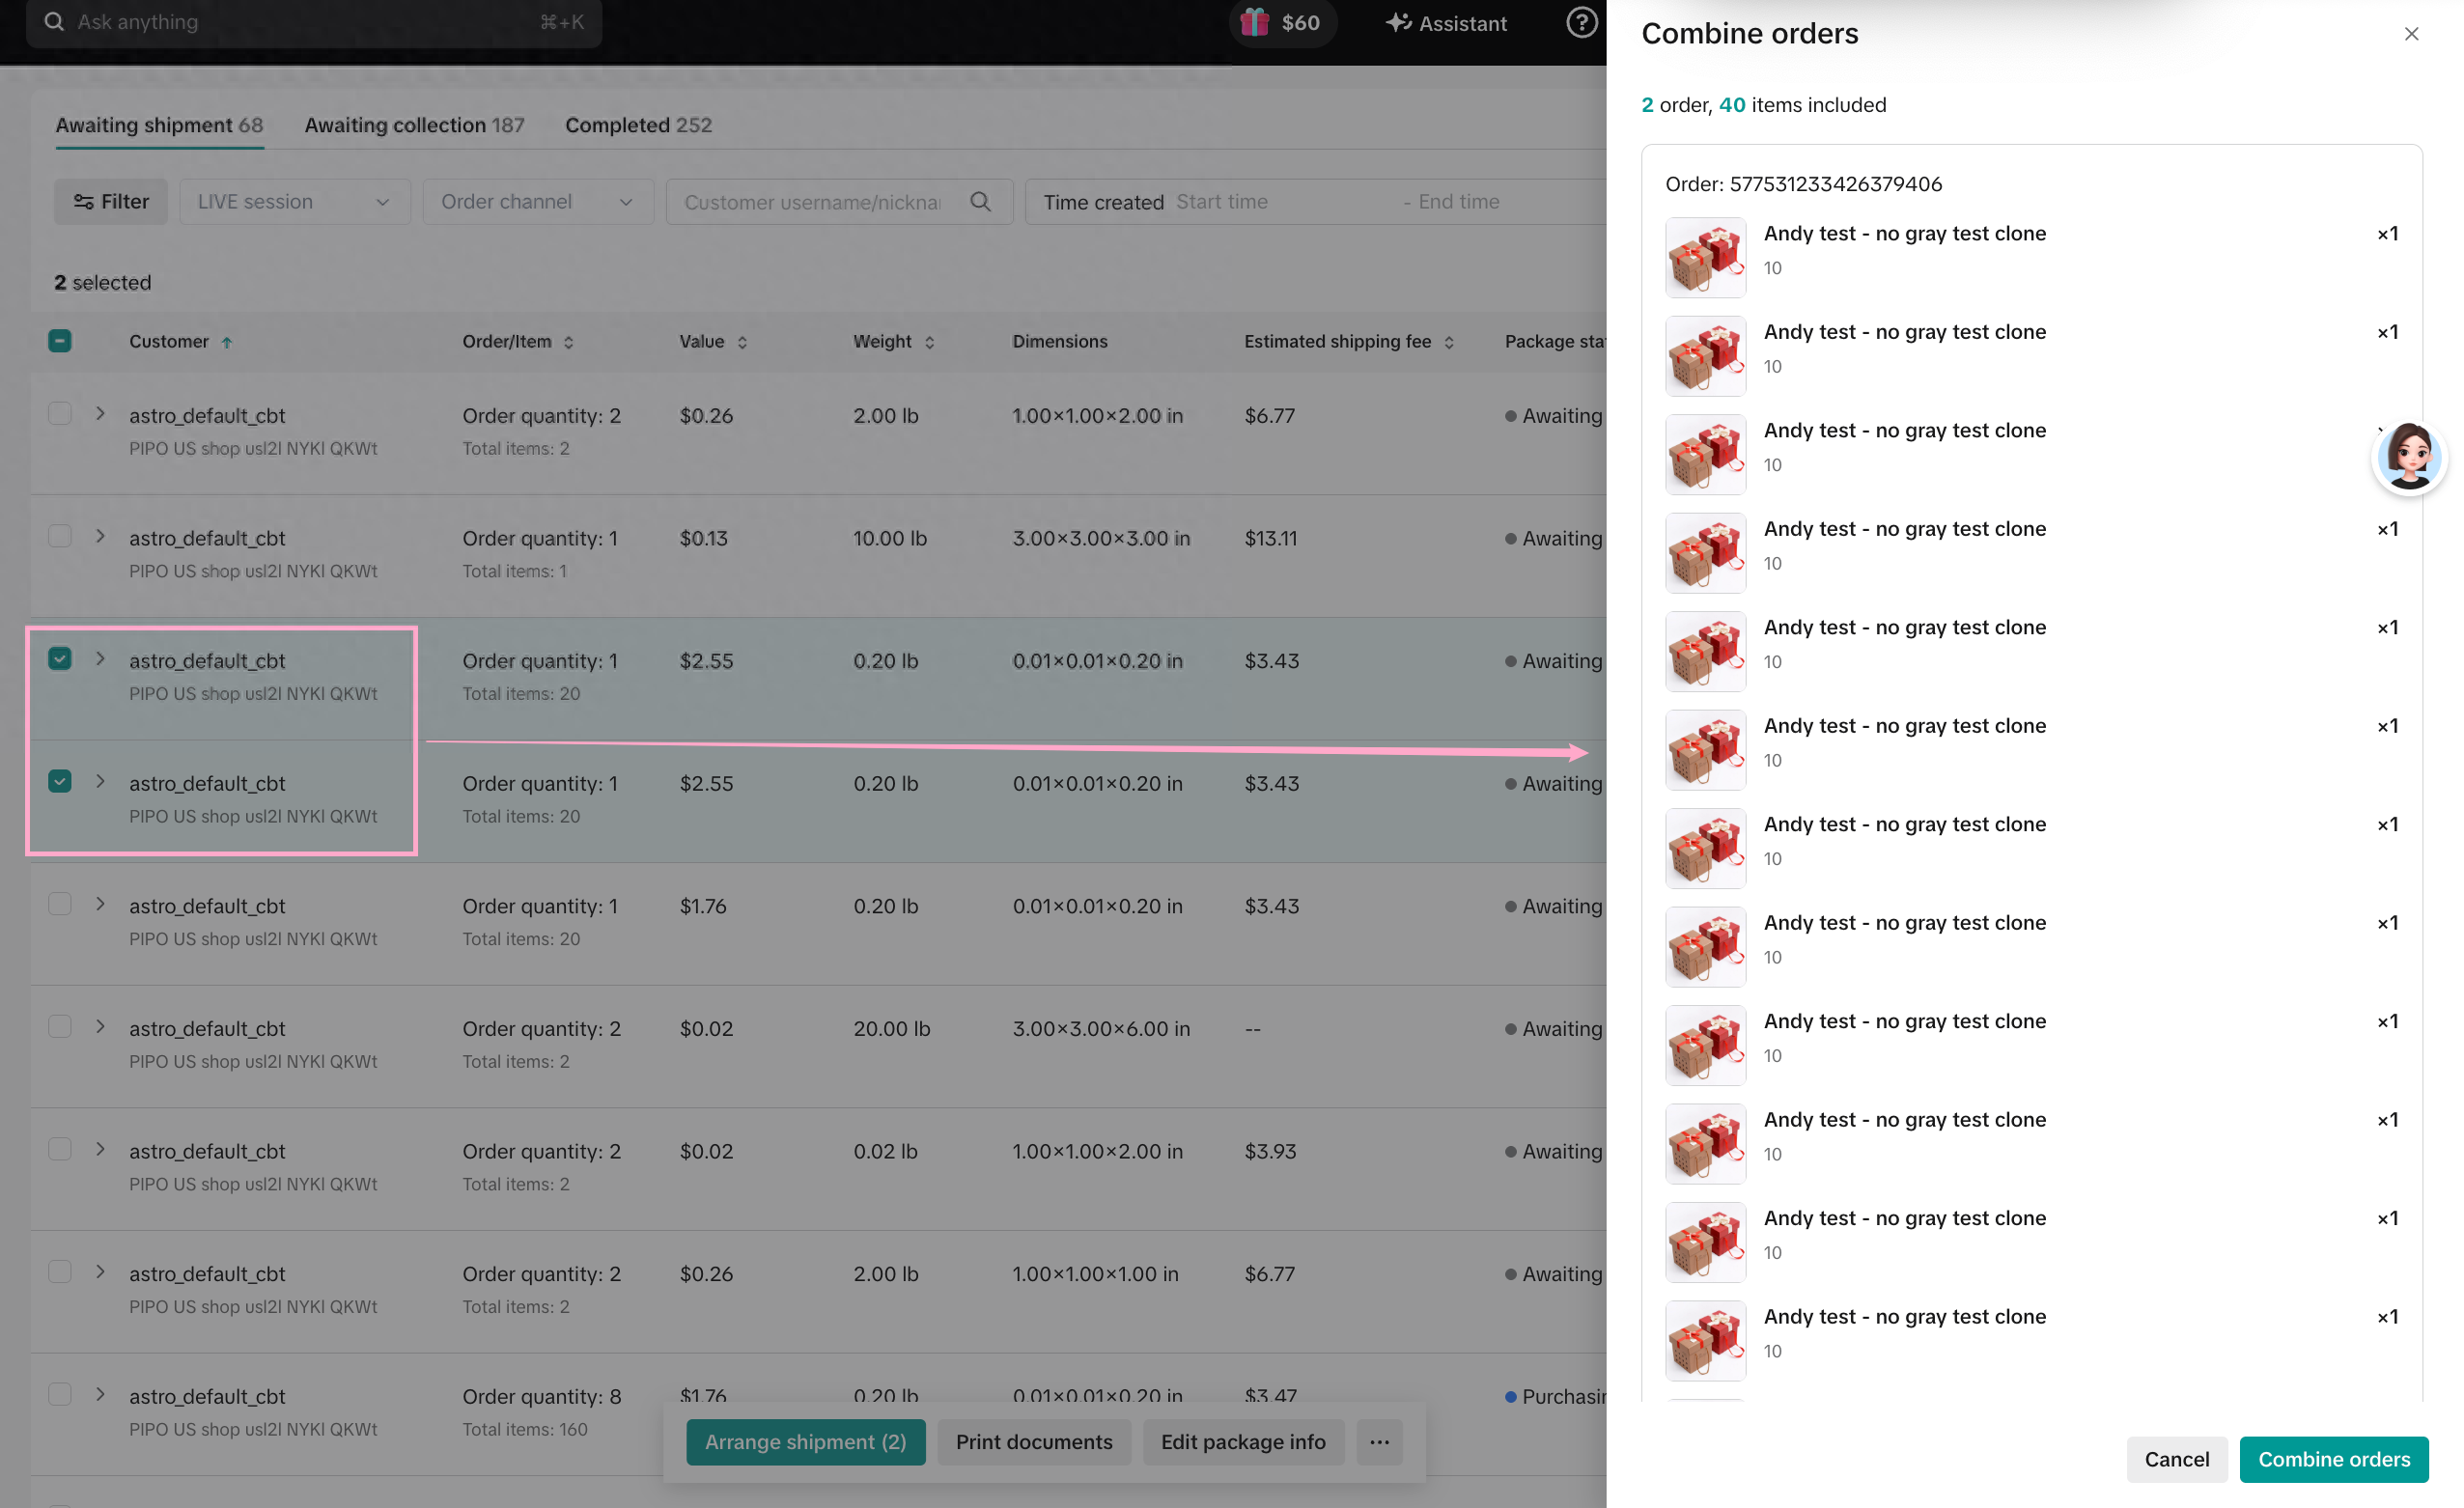Viewport: 2464px width, 1508px height.
Task: Check the $1.76 0.20 lb order row checkbox
Action: [60, 905]
